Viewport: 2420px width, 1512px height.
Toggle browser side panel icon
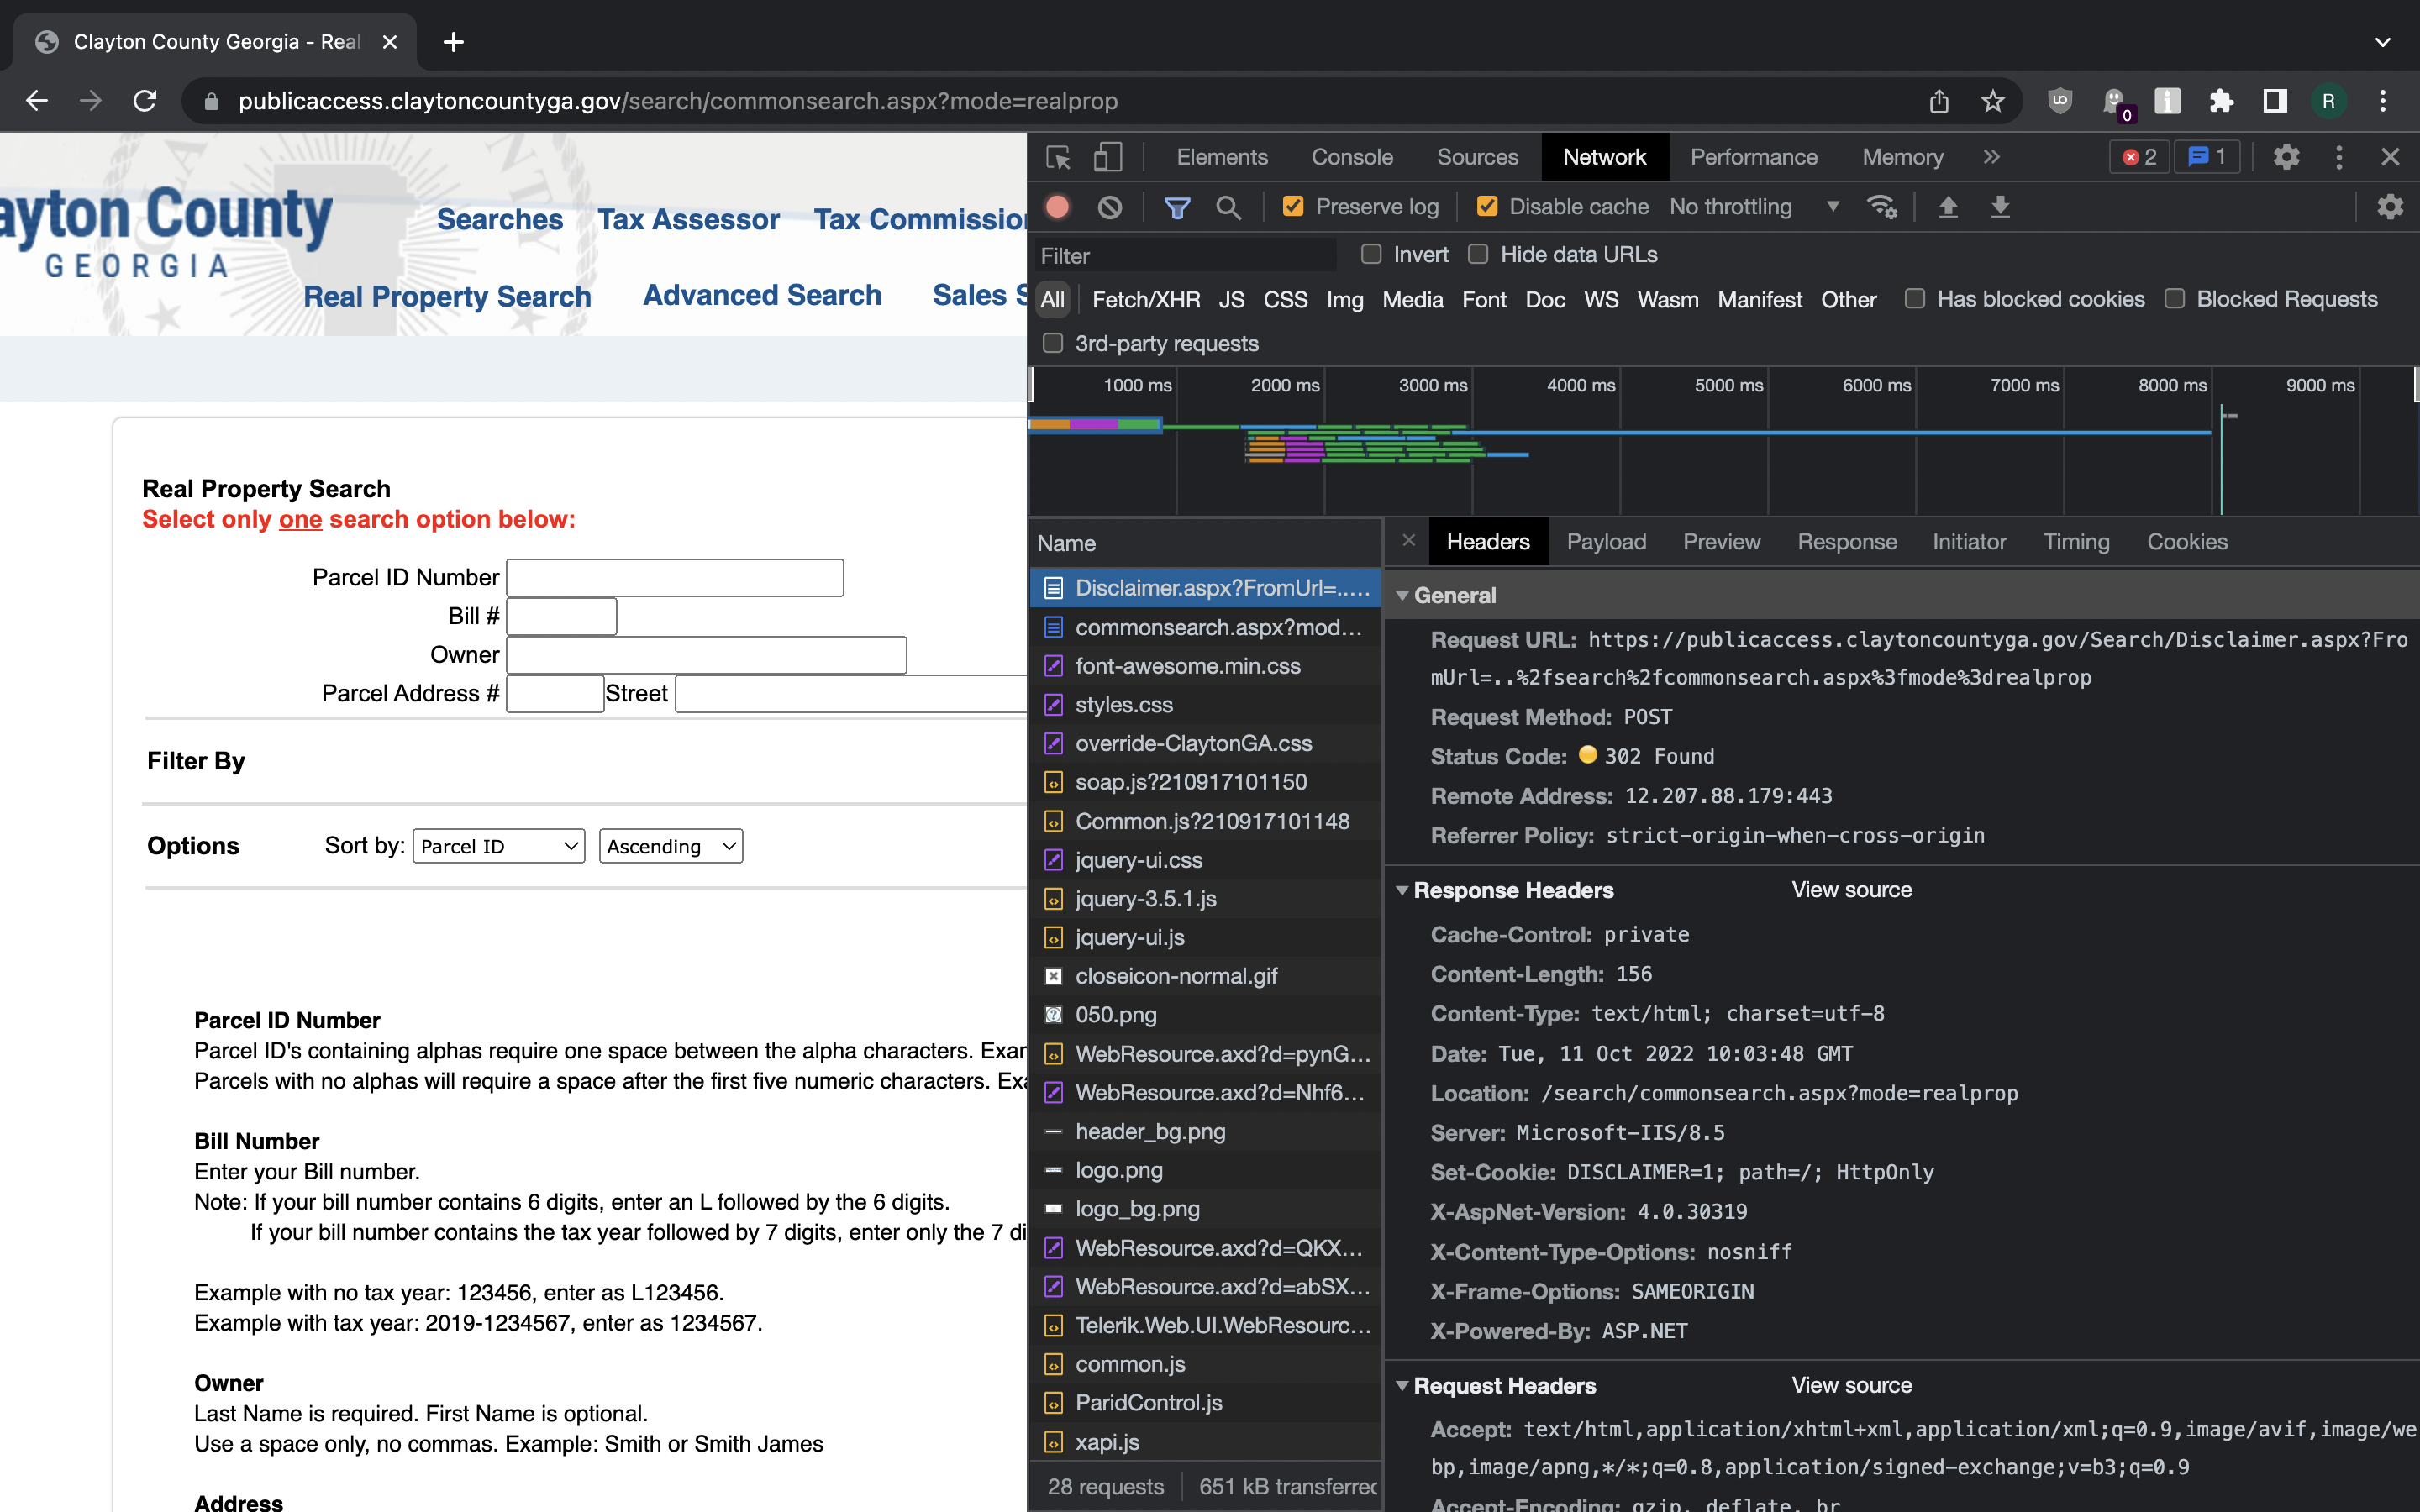2274,101
